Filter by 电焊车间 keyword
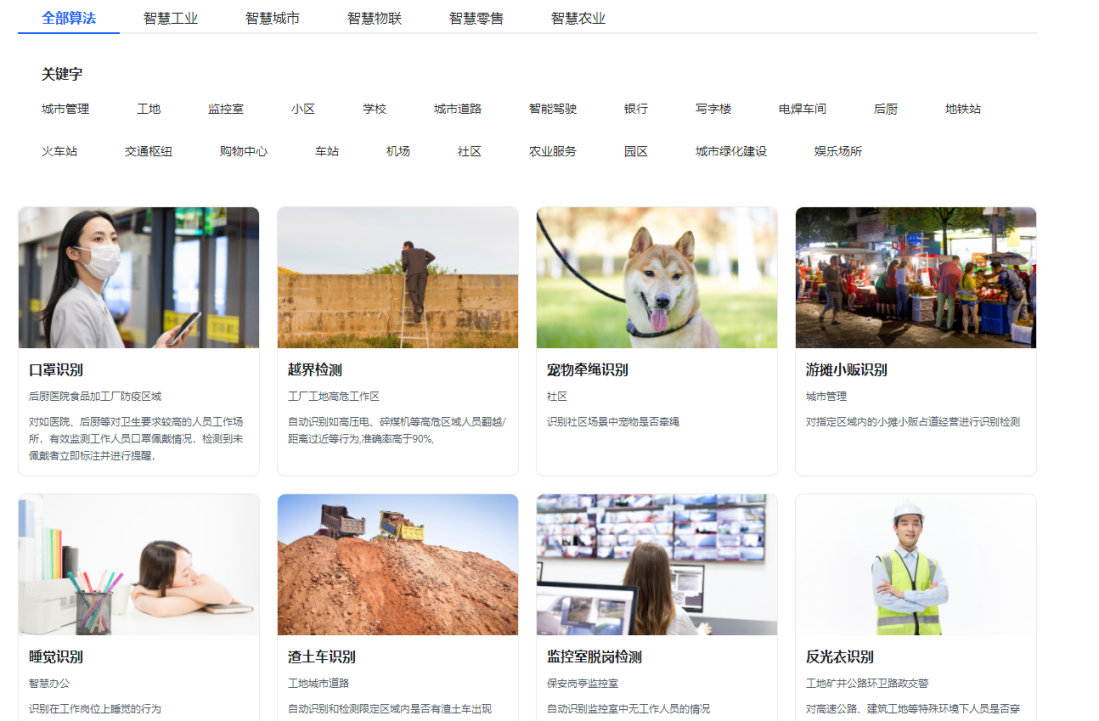This screenshot has width=1099, height=721. (x=803, y=109)
